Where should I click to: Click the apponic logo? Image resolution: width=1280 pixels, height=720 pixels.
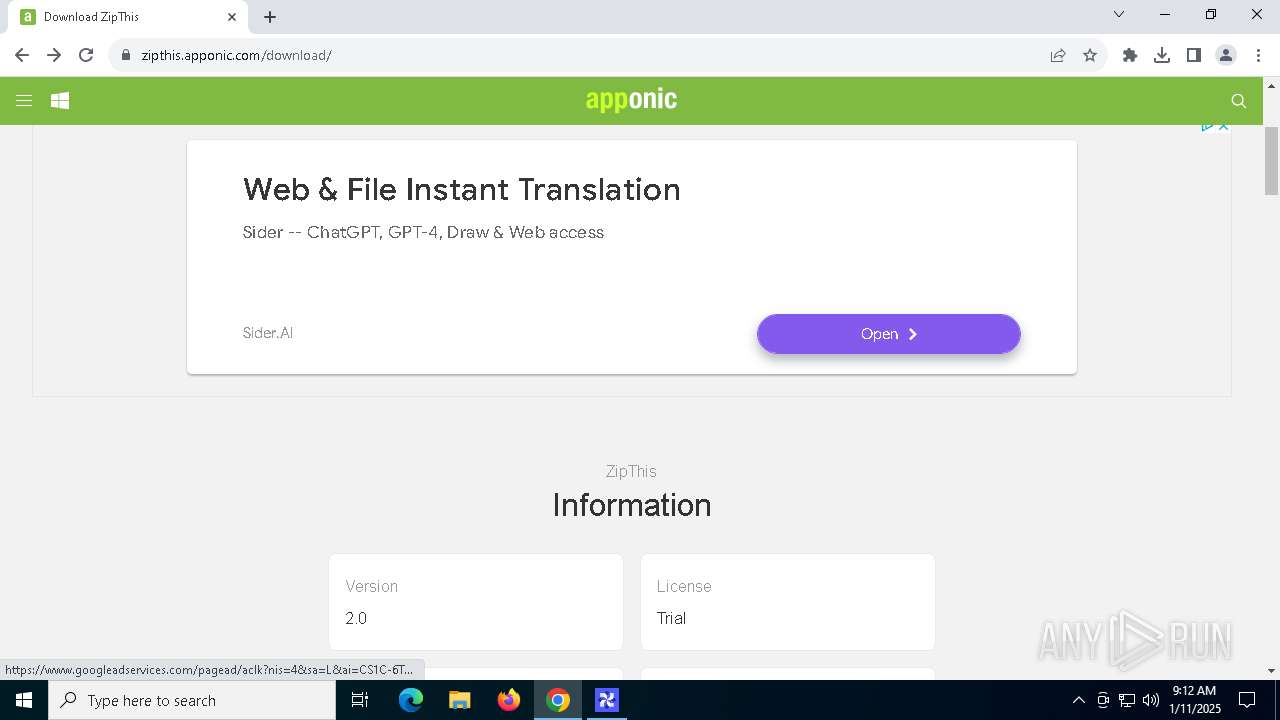click(631, 99)
